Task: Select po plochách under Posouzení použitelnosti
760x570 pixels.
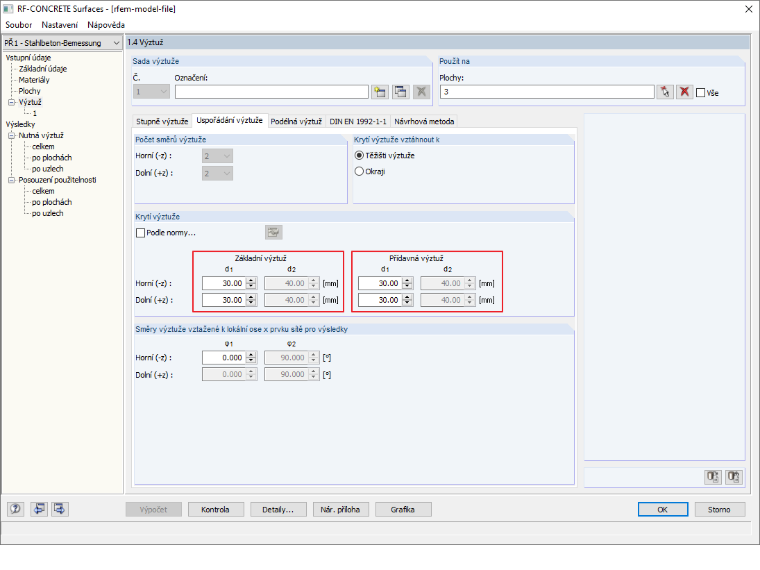Action: click(52, 202)
